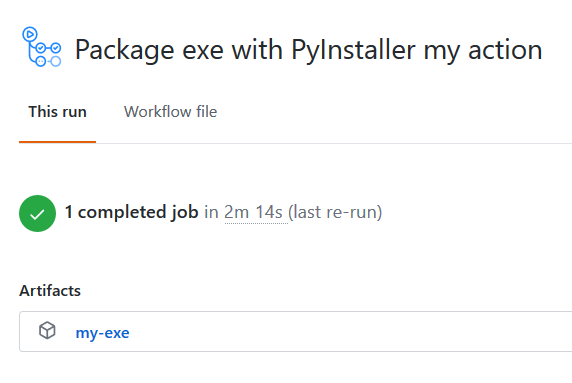
Task: Download the my-exe artifact
Action: 102,333
